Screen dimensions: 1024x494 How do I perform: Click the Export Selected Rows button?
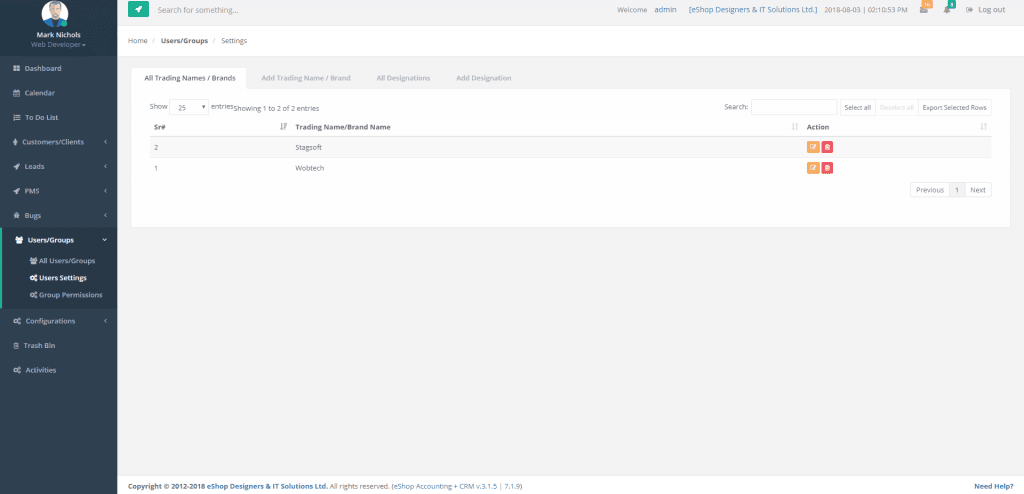coord(954,107)
